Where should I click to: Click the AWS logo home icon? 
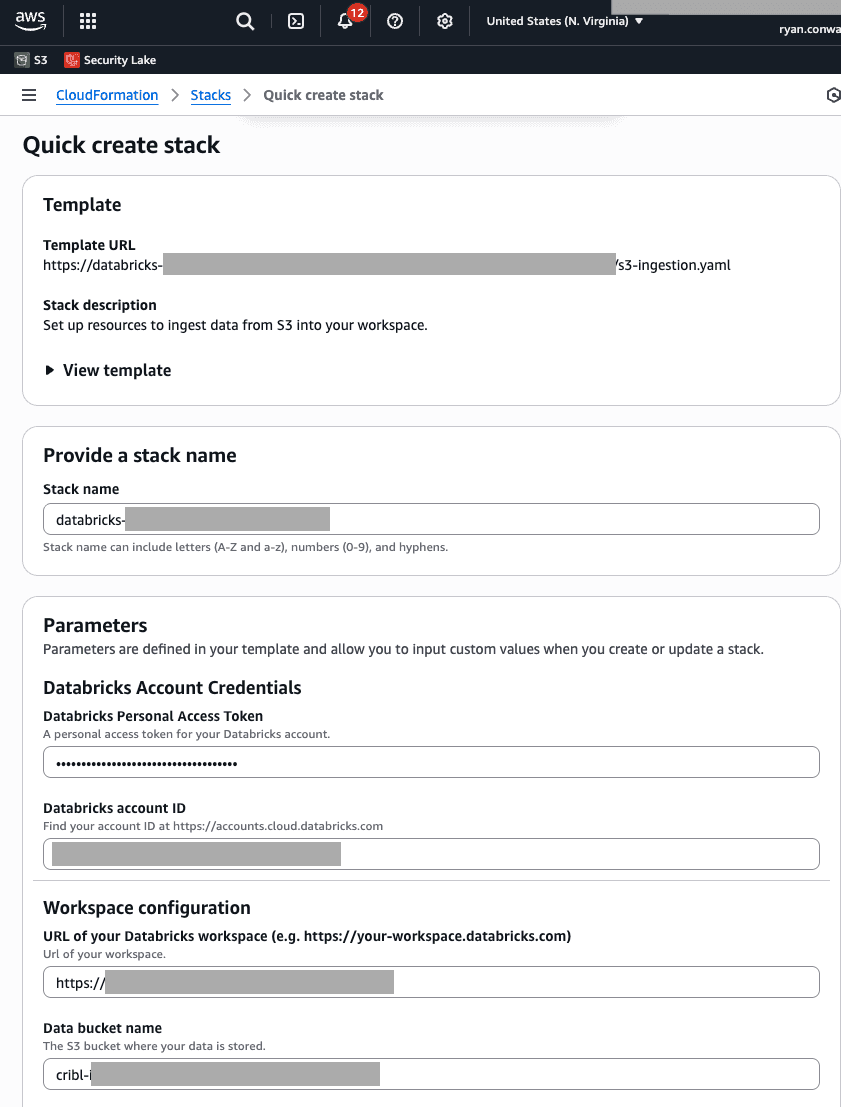pyautogui.click(x=30, y=20)
